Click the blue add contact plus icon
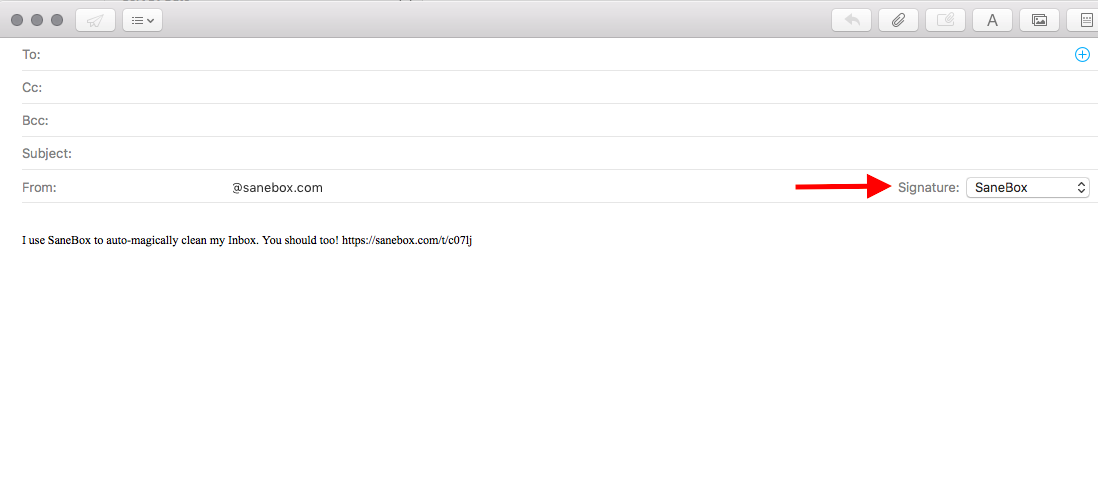The image size is (1098, 499). 1082,55
